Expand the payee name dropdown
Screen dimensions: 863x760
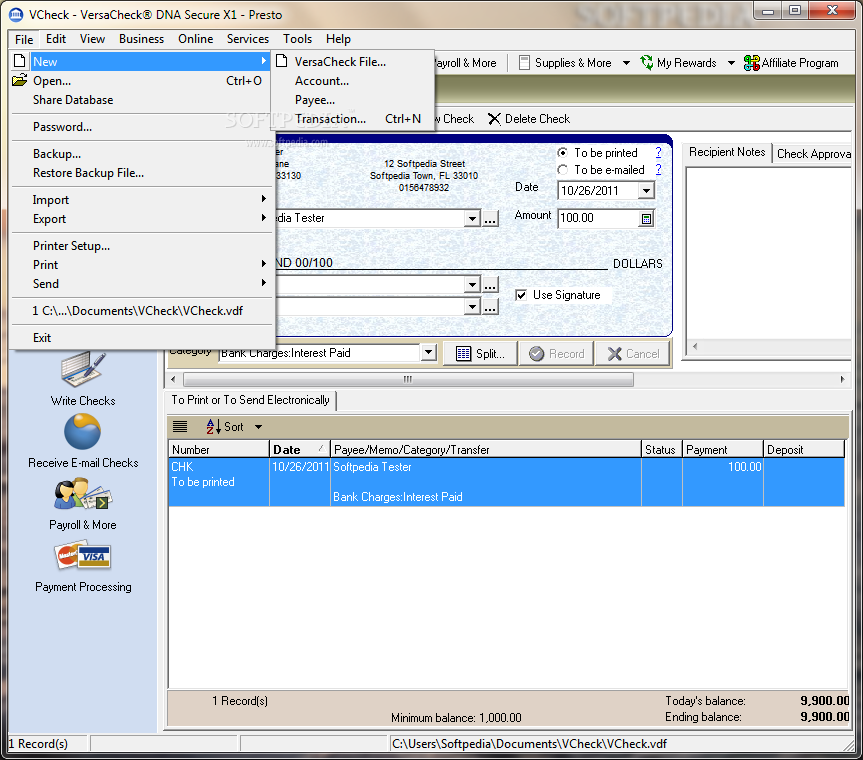[472, 219]
